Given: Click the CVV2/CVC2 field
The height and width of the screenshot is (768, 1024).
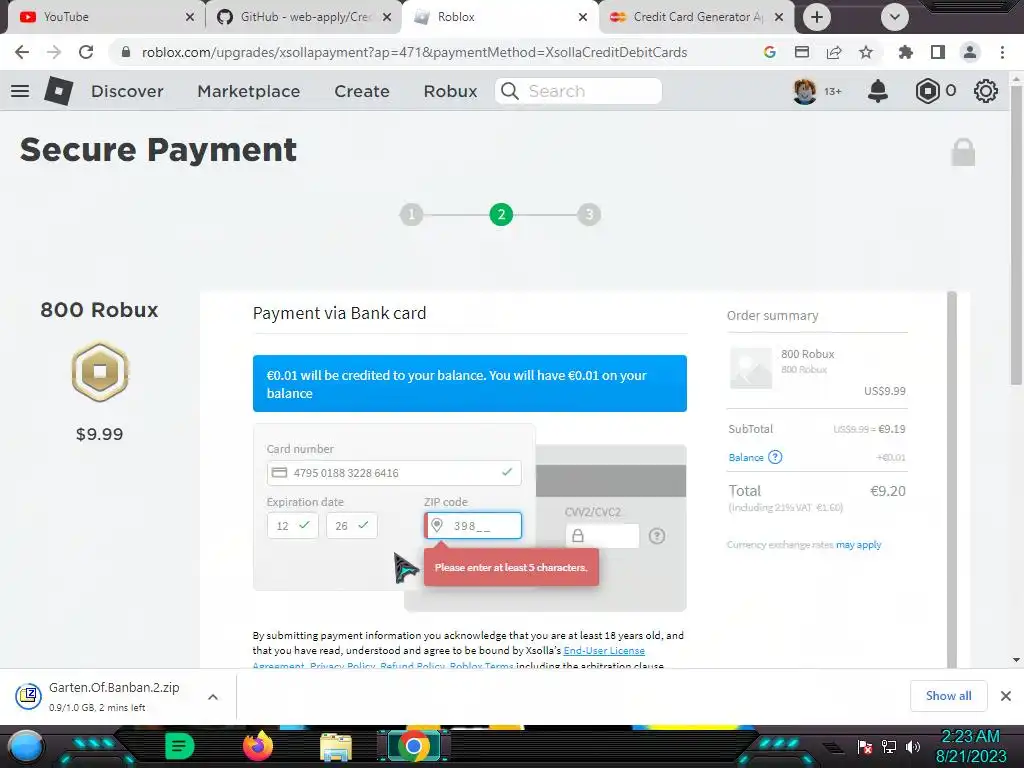Looking at the screenshot, I should tap(602, 536).
